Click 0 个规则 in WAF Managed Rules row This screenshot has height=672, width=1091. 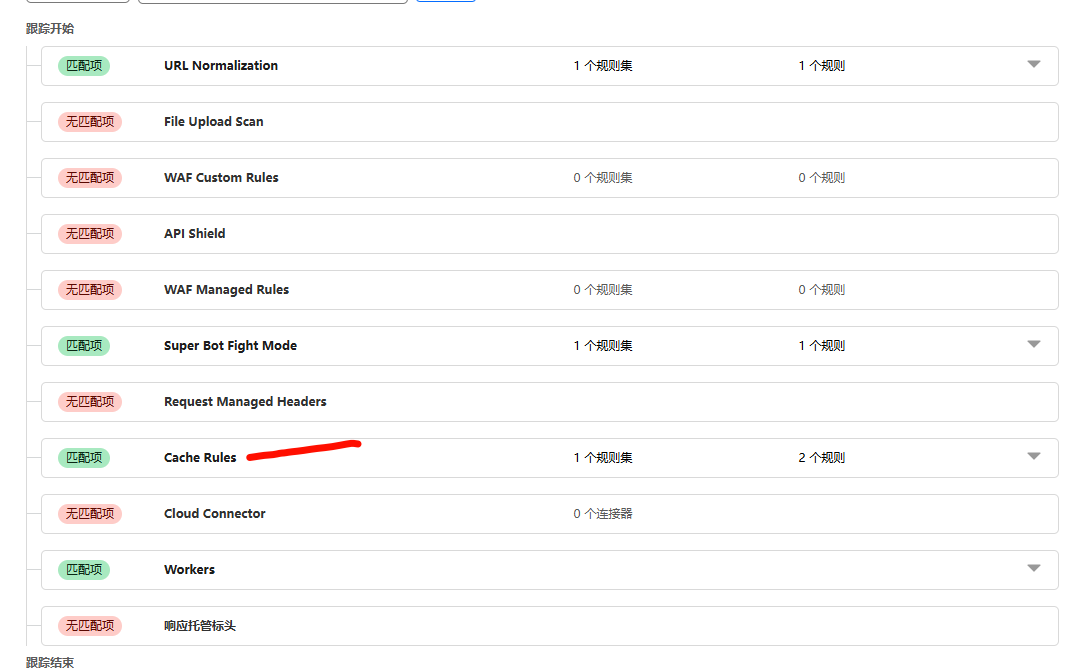pos(822,289)
